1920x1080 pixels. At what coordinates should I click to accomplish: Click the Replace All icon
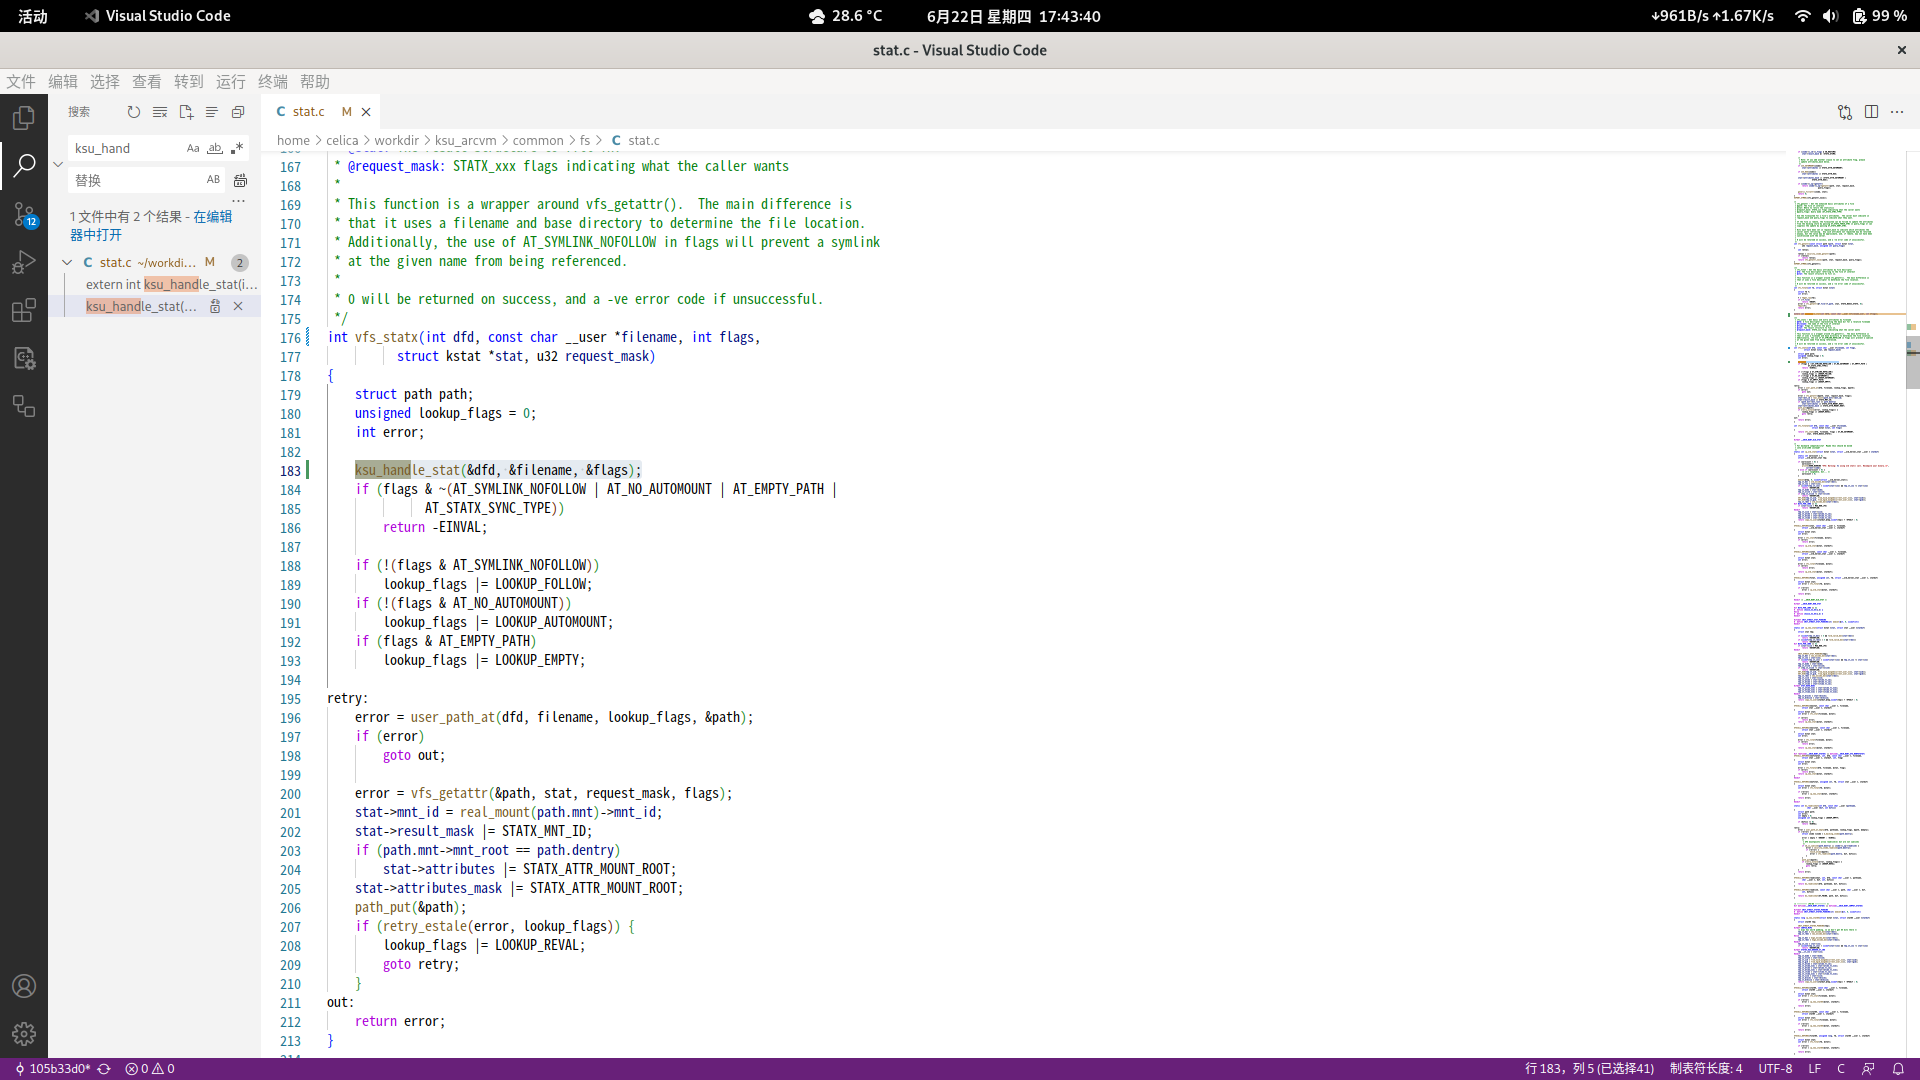(x=240, y=180)
